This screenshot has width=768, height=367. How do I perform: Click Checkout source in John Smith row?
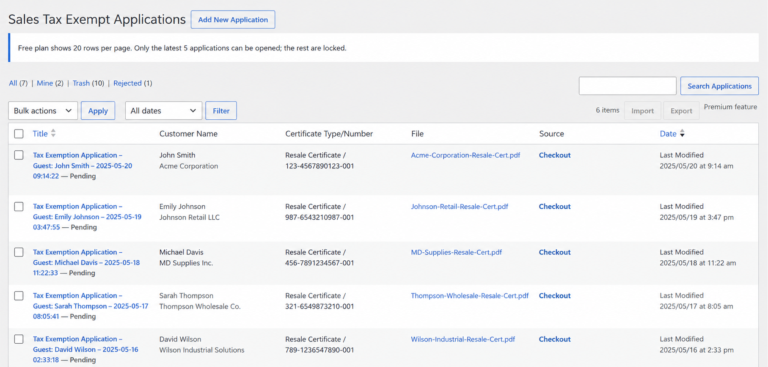(555, 155)
